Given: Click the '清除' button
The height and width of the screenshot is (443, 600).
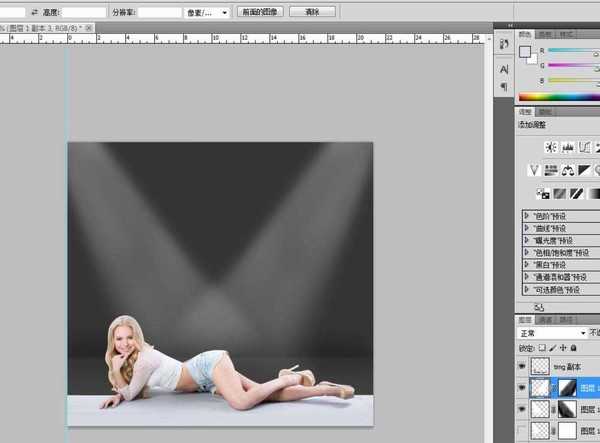Looking at the screenshot, I should pyautogui.click(x=313, y=12).
